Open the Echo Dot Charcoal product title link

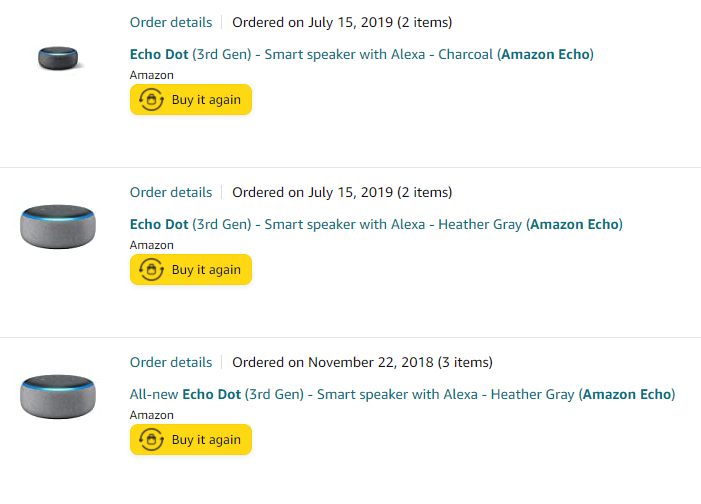(362, 54)
